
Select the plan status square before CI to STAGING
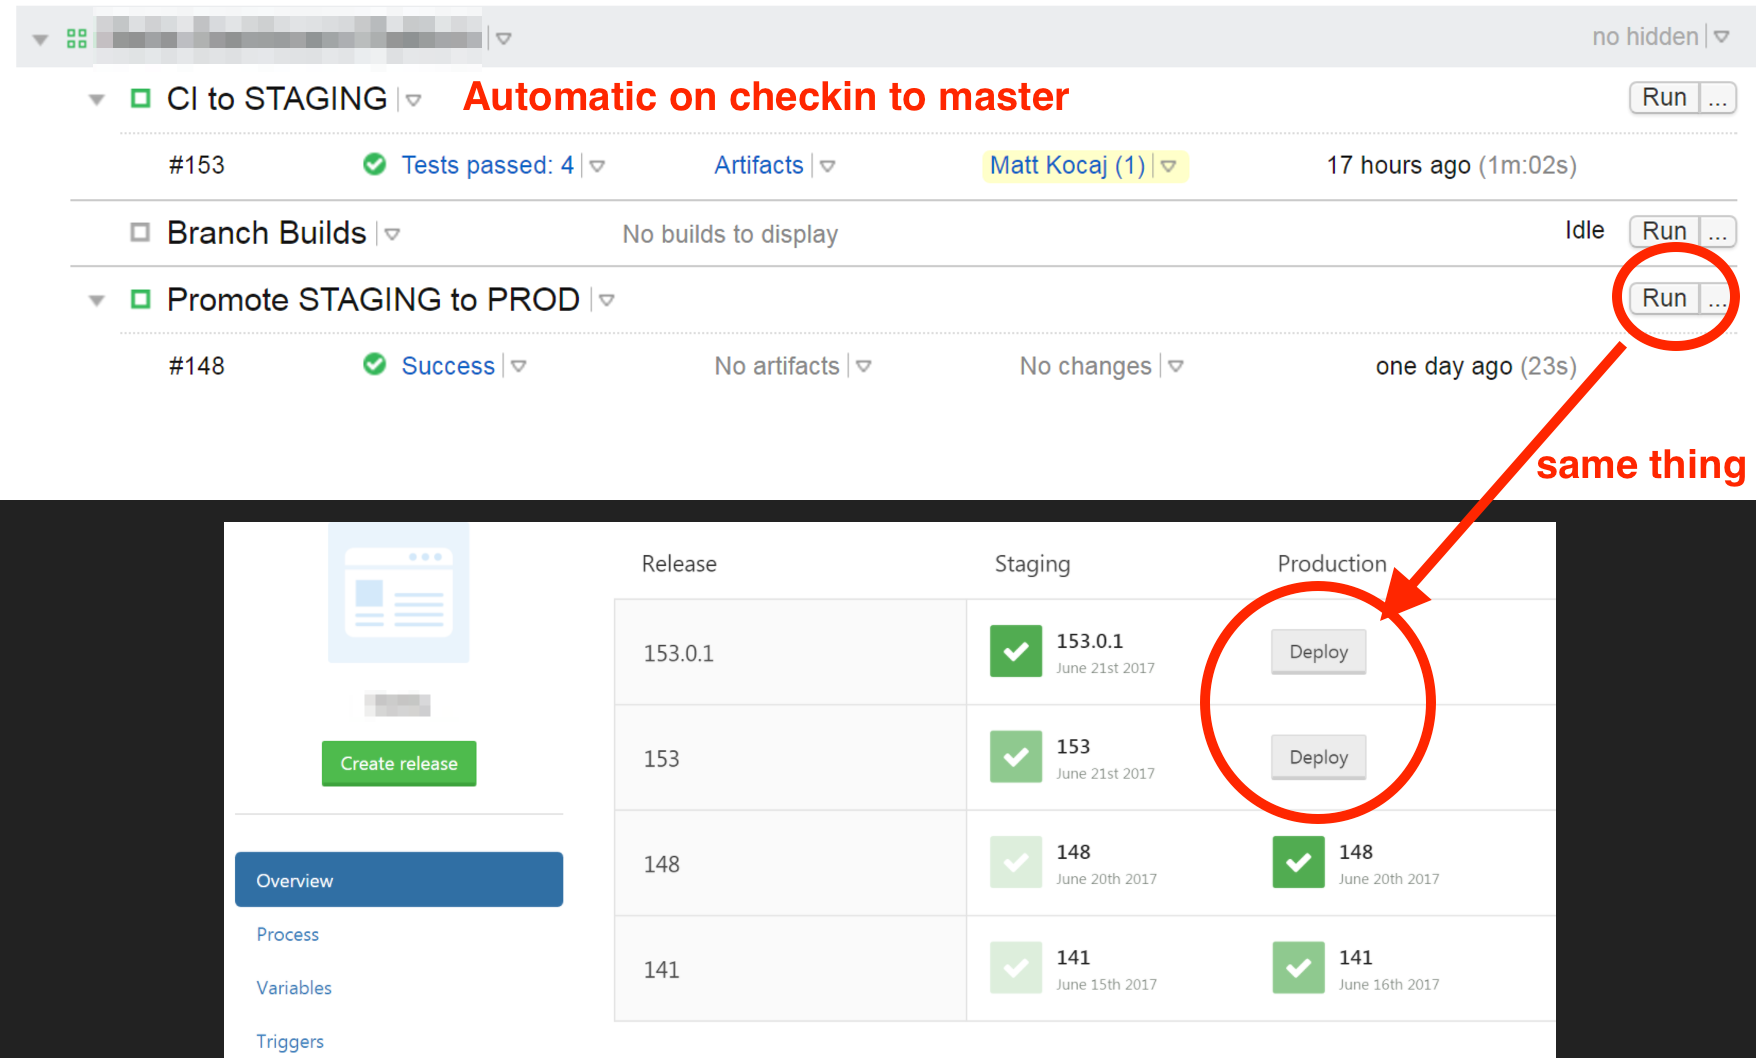tap(140, 98)
